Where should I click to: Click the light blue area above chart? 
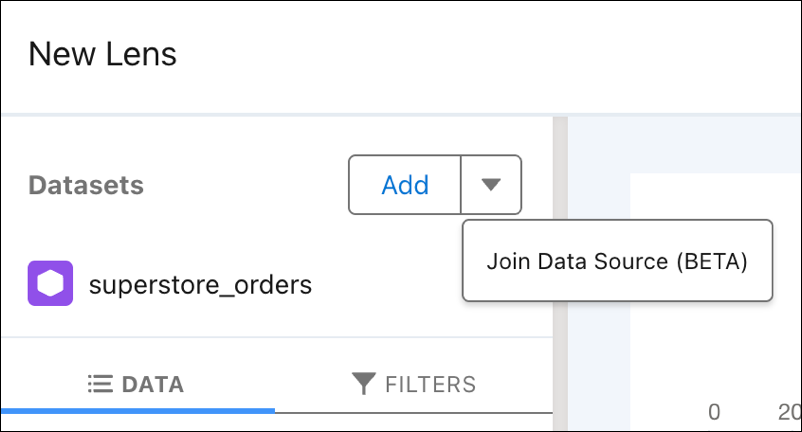click(x=684, y=145)
